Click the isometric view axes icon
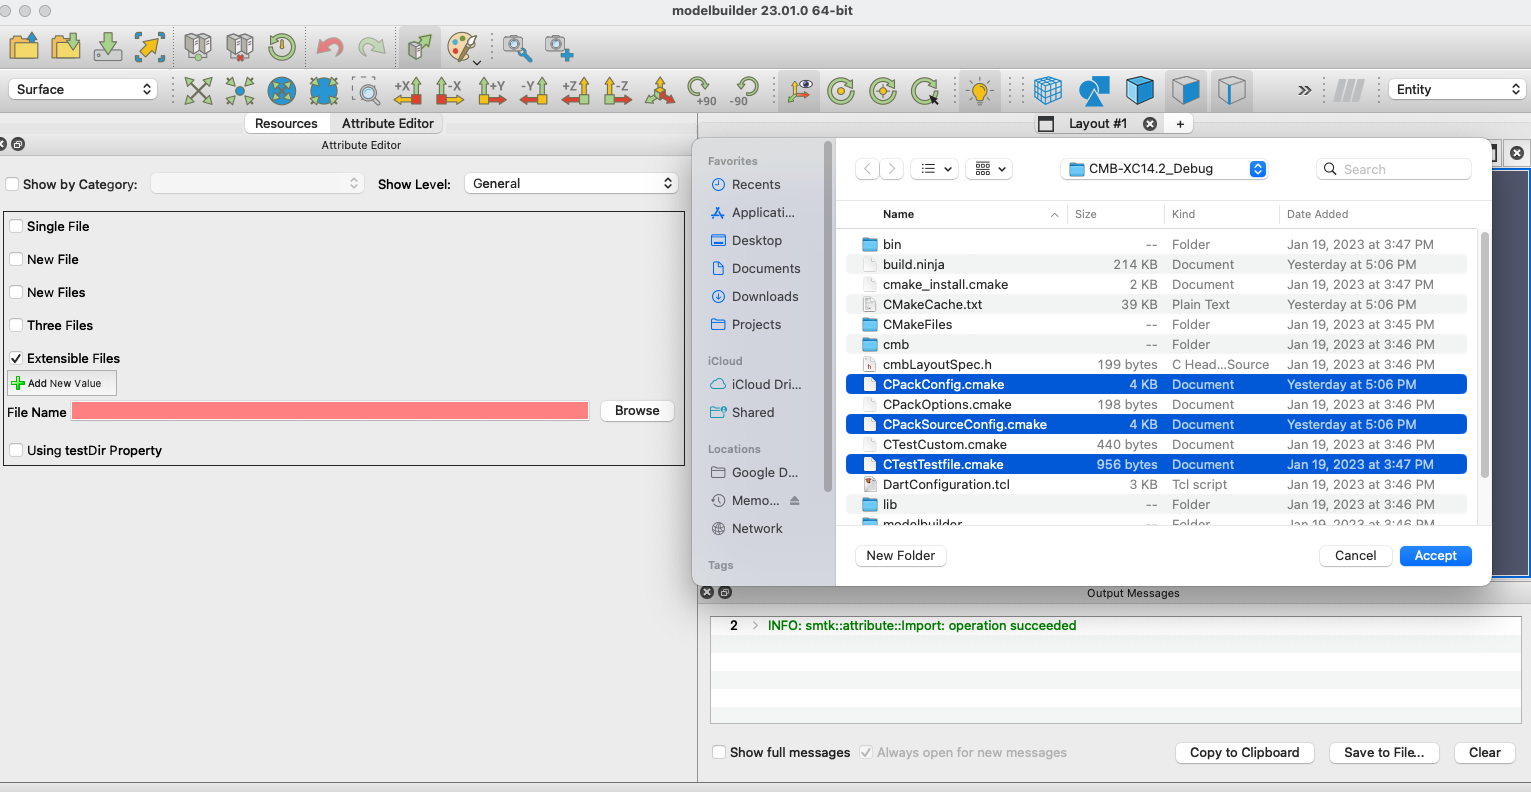Screen dimensions: 1531x792 tap(660, 91)
